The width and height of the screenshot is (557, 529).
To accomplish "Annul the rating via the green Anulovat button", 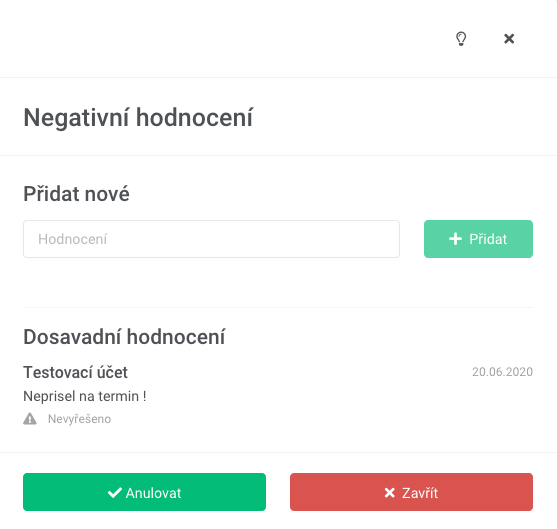I will click(x=144, y=492).
